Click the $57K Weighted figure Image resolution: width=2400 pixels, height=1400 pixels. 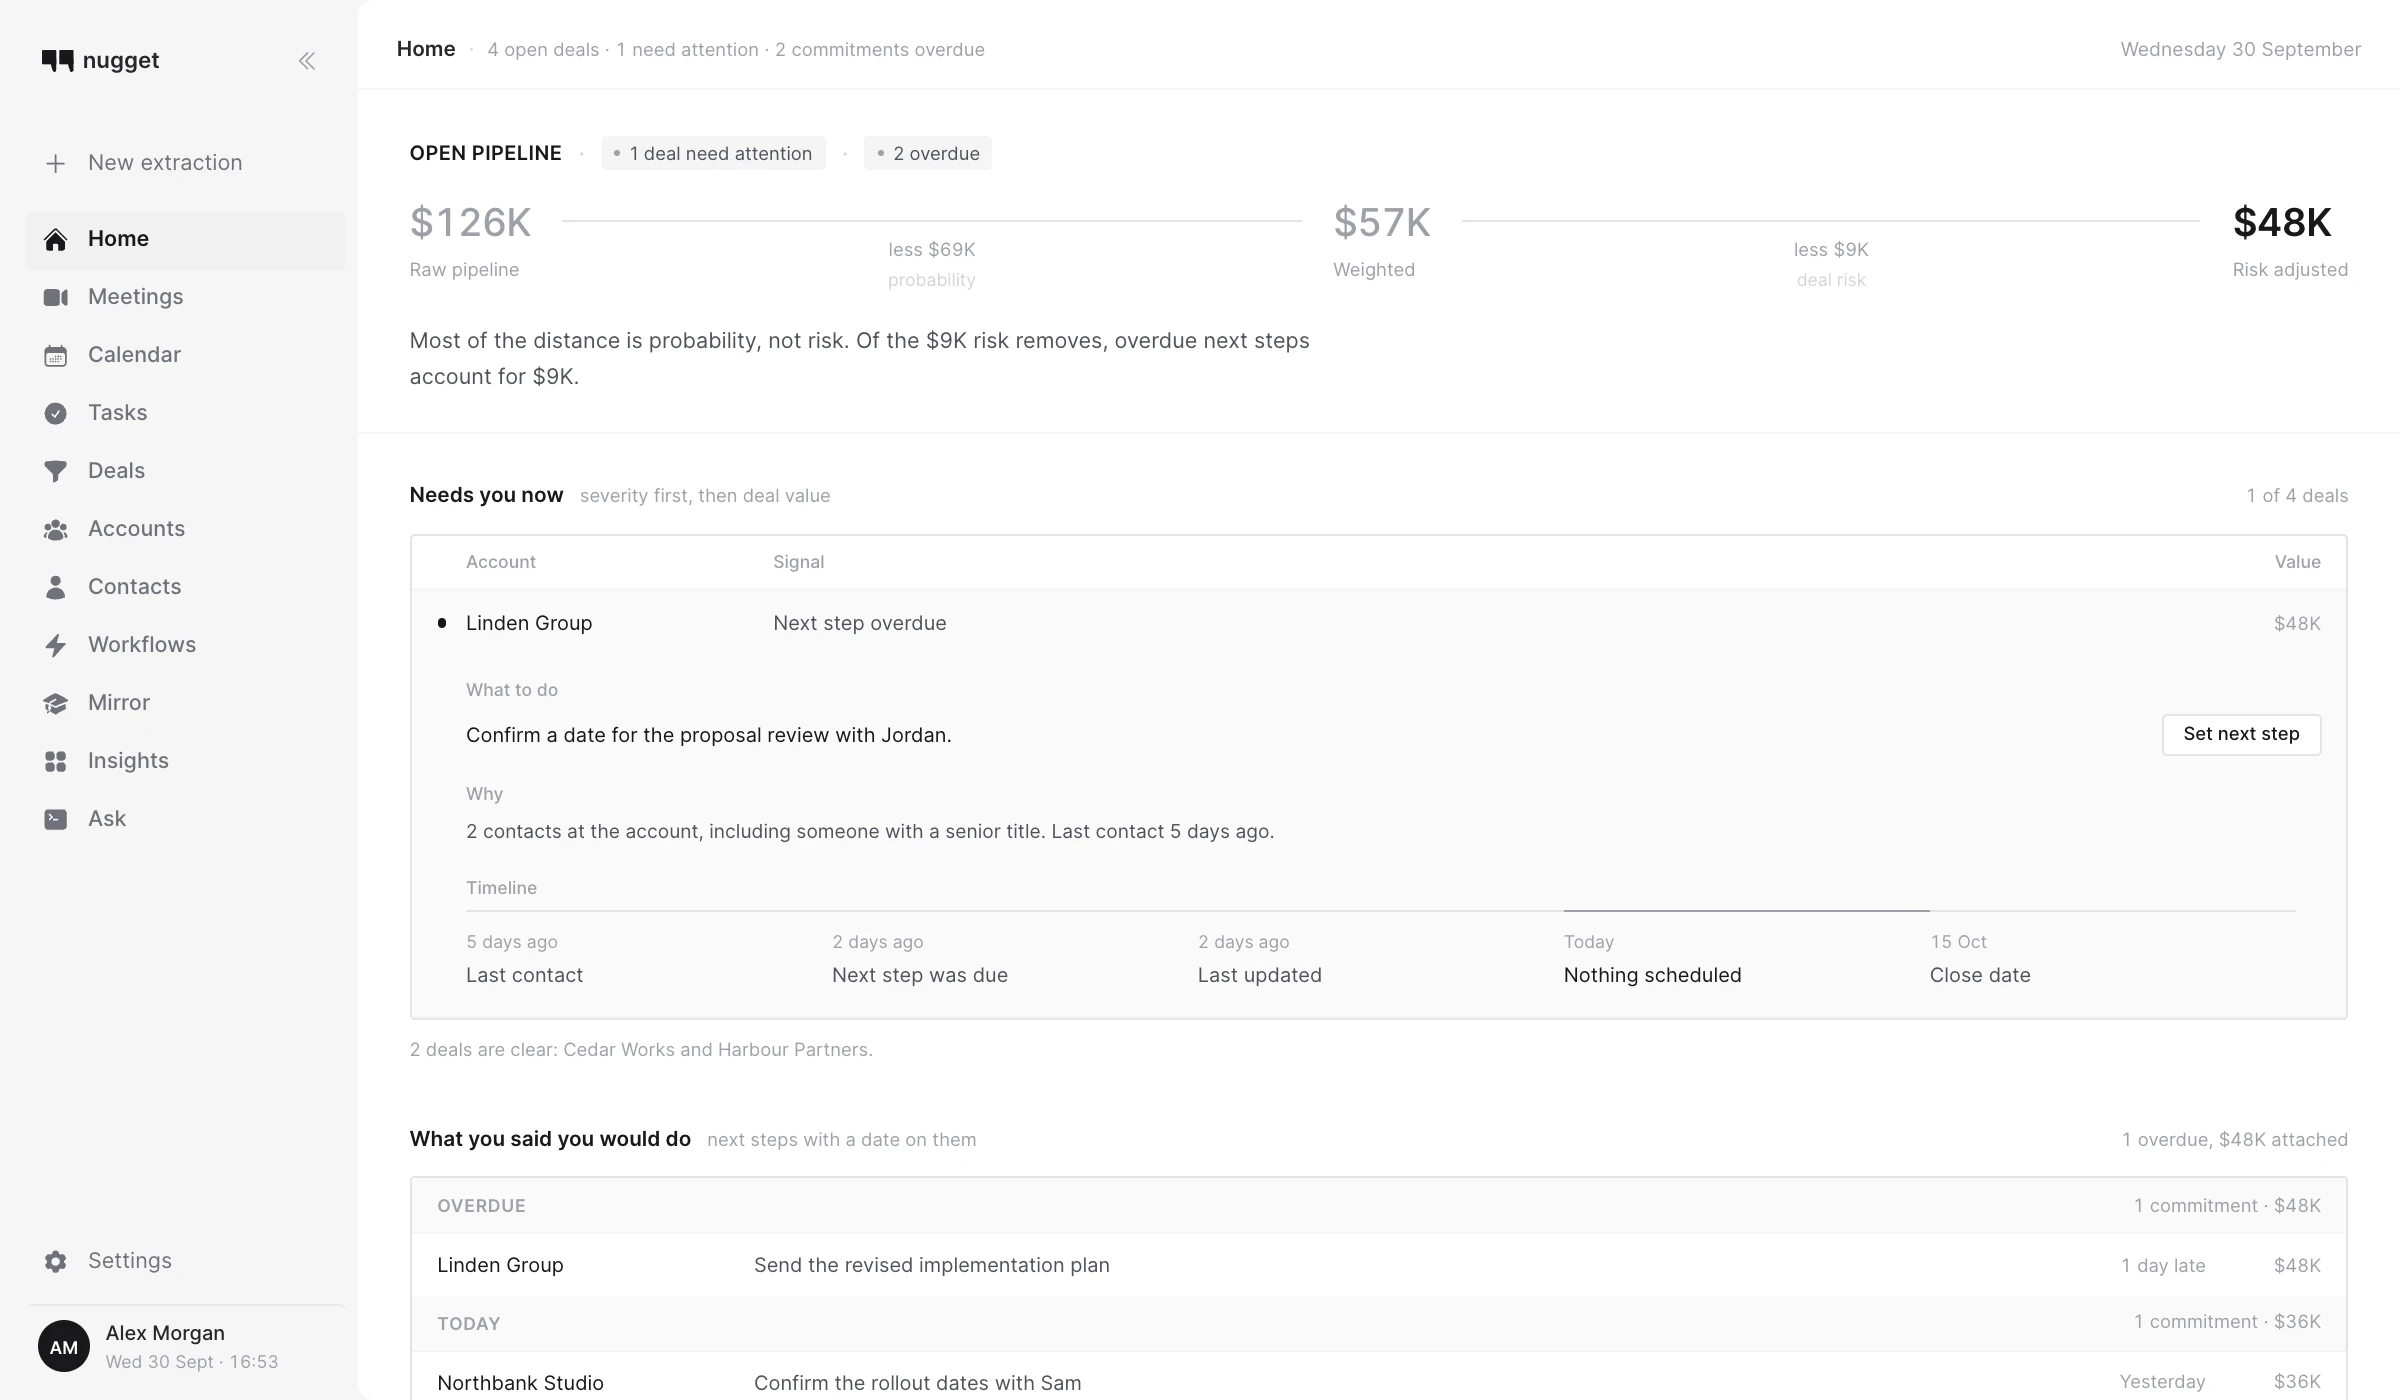click(1382, 222)
